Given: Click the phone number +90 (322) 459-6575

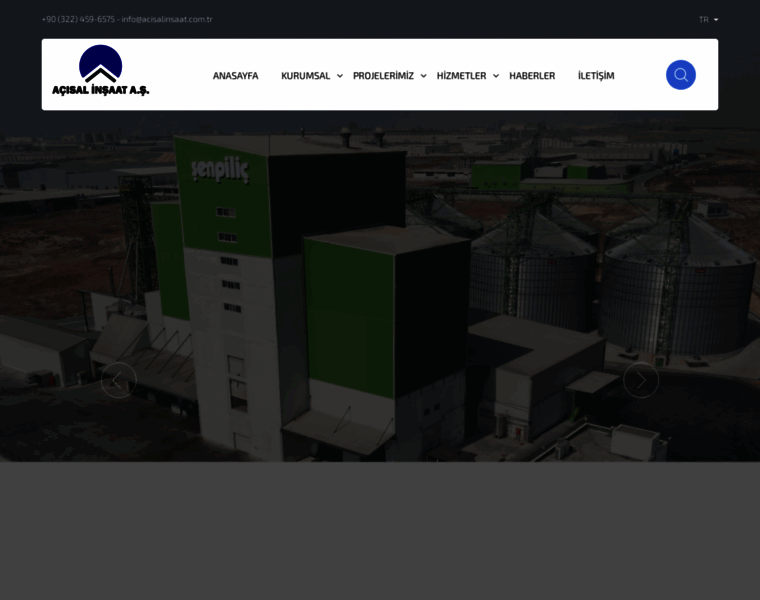Looking at the screenshot, I should point(78,19).
